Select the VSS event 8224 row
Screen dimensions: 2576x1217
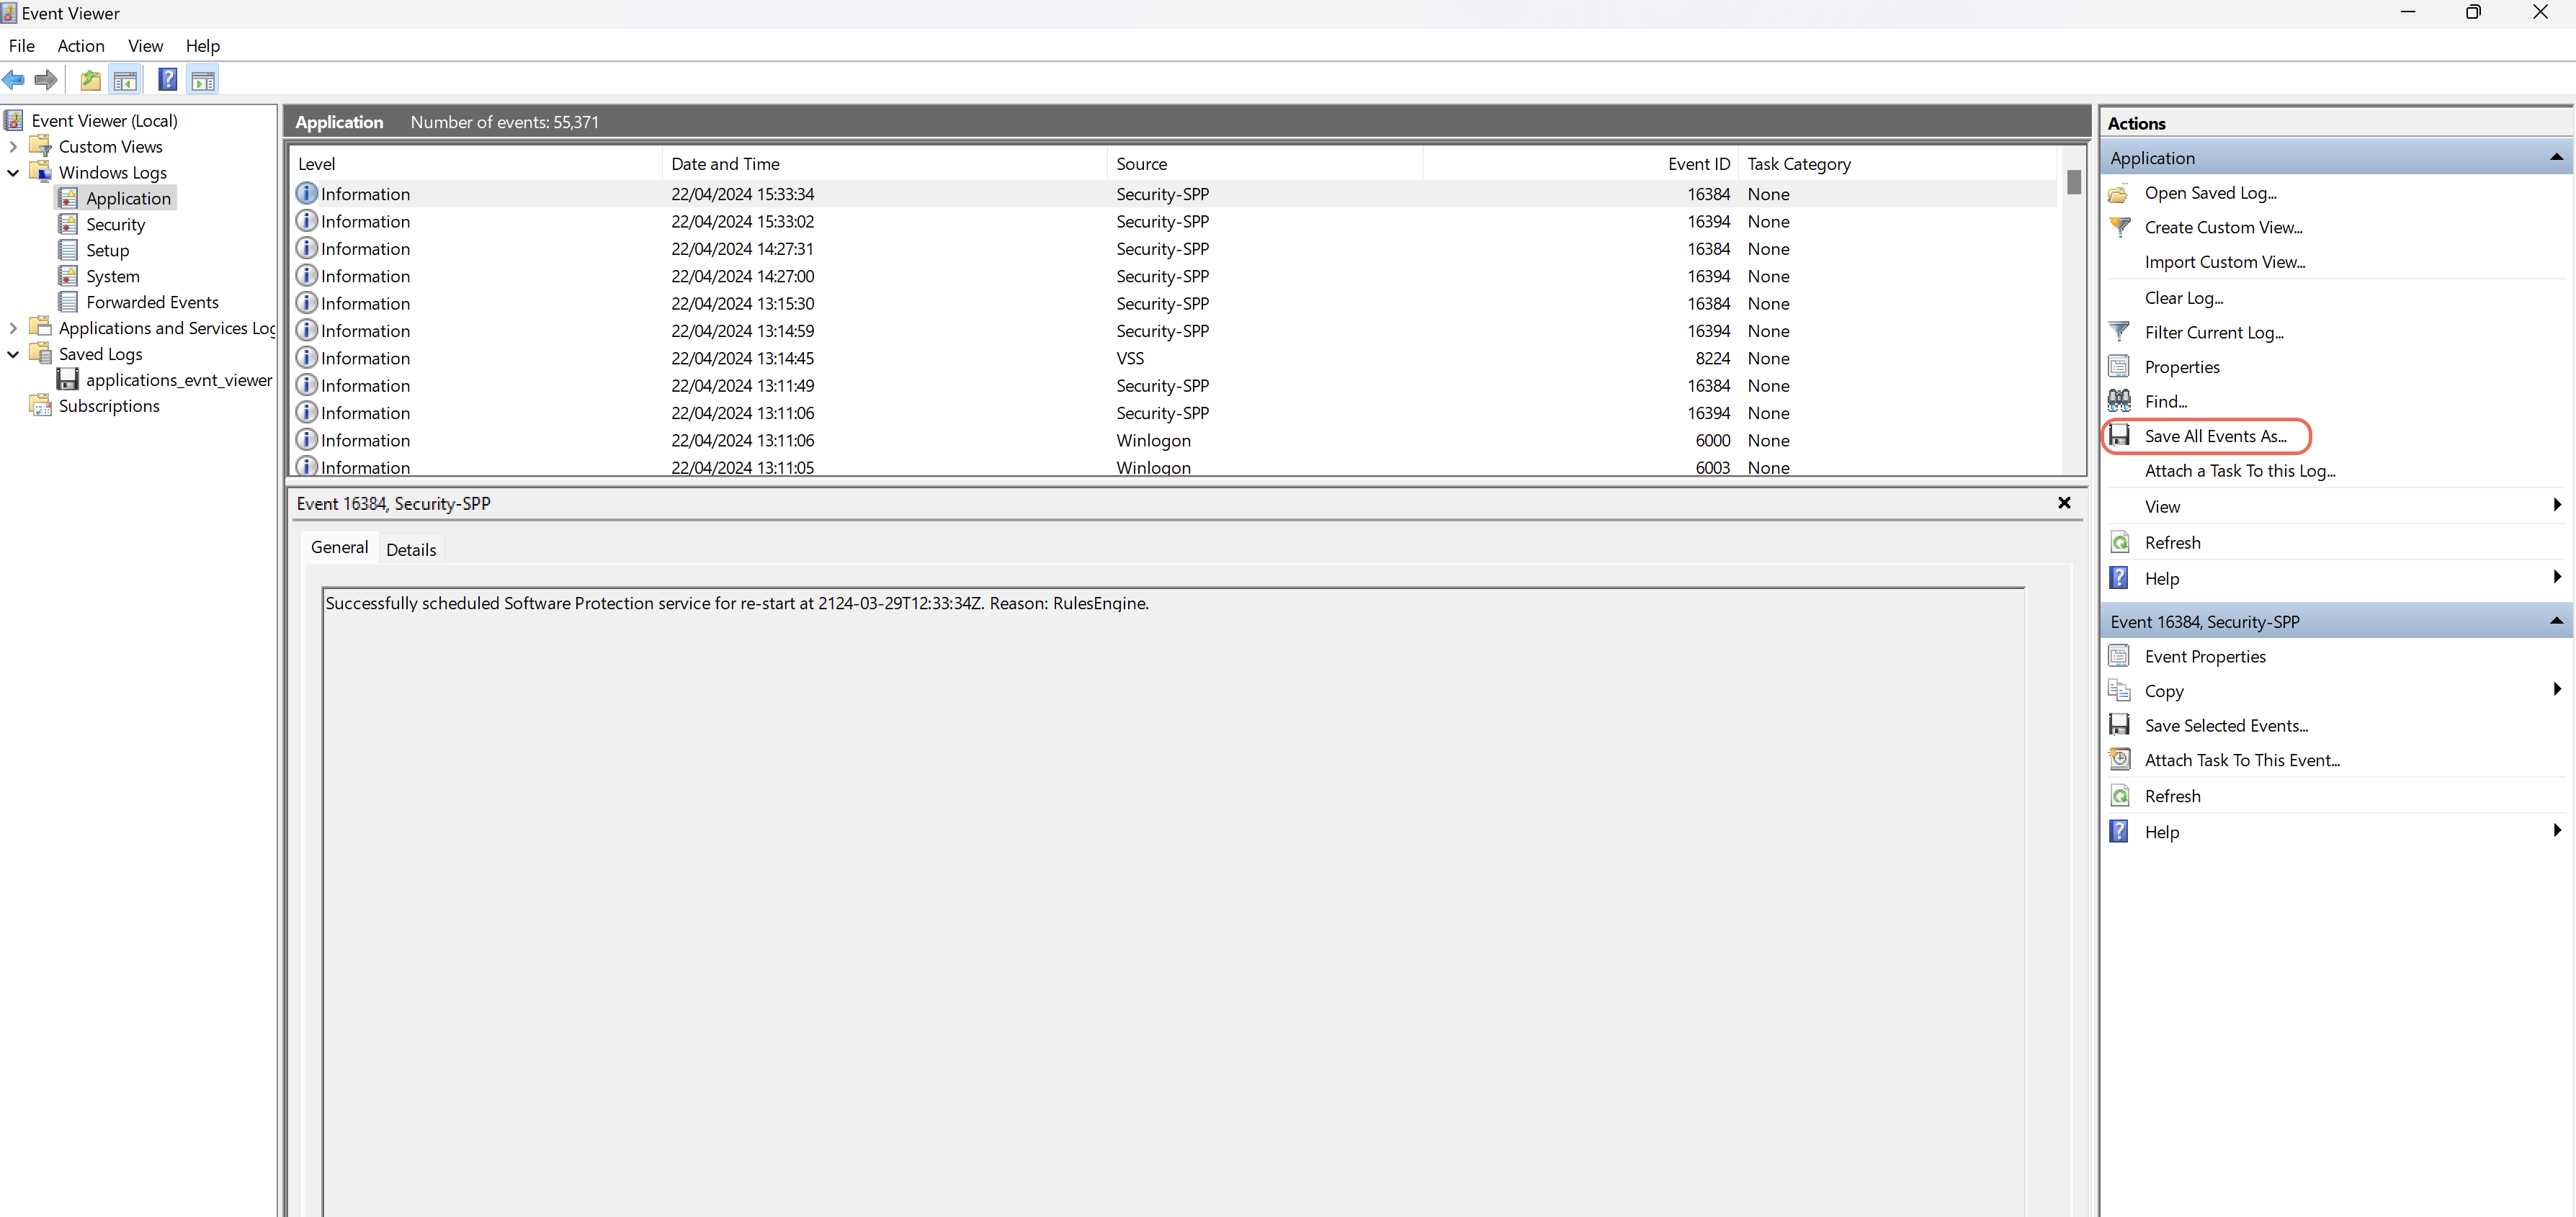click(1174, 358)
